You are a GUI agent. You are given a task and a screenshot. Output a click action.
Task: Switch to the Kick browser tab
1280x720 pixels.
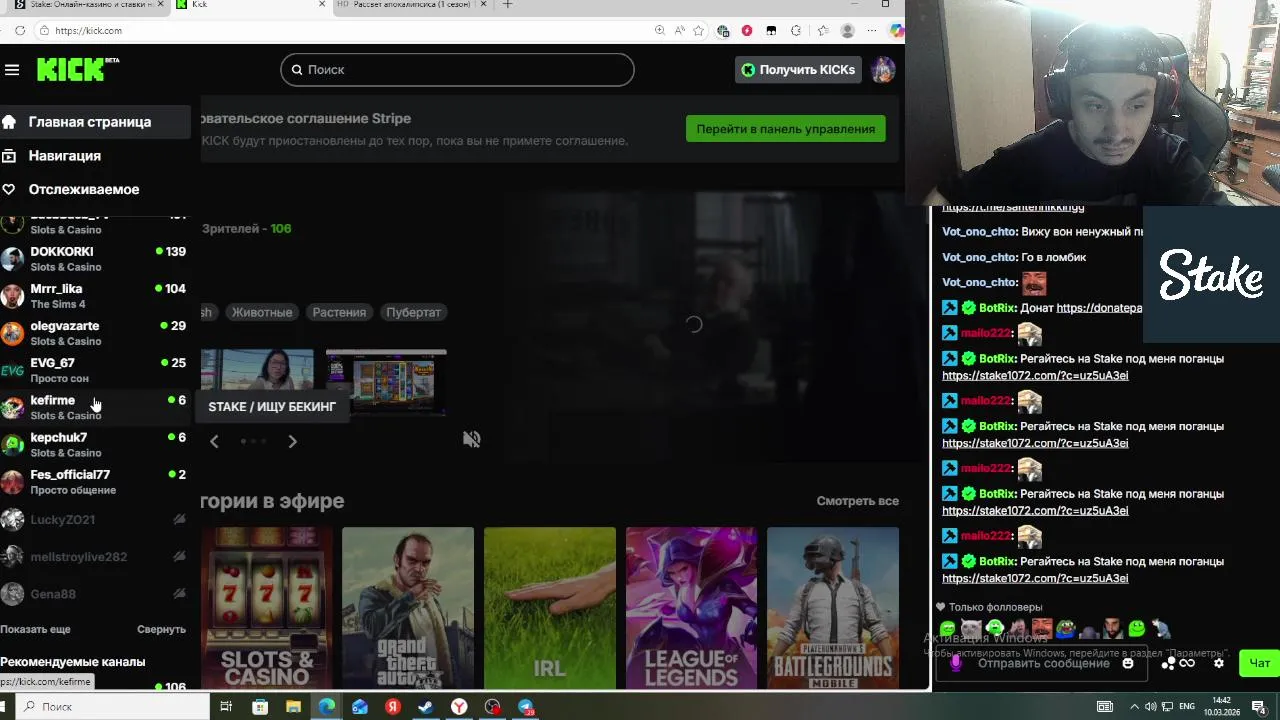click(x=250, y=5)
